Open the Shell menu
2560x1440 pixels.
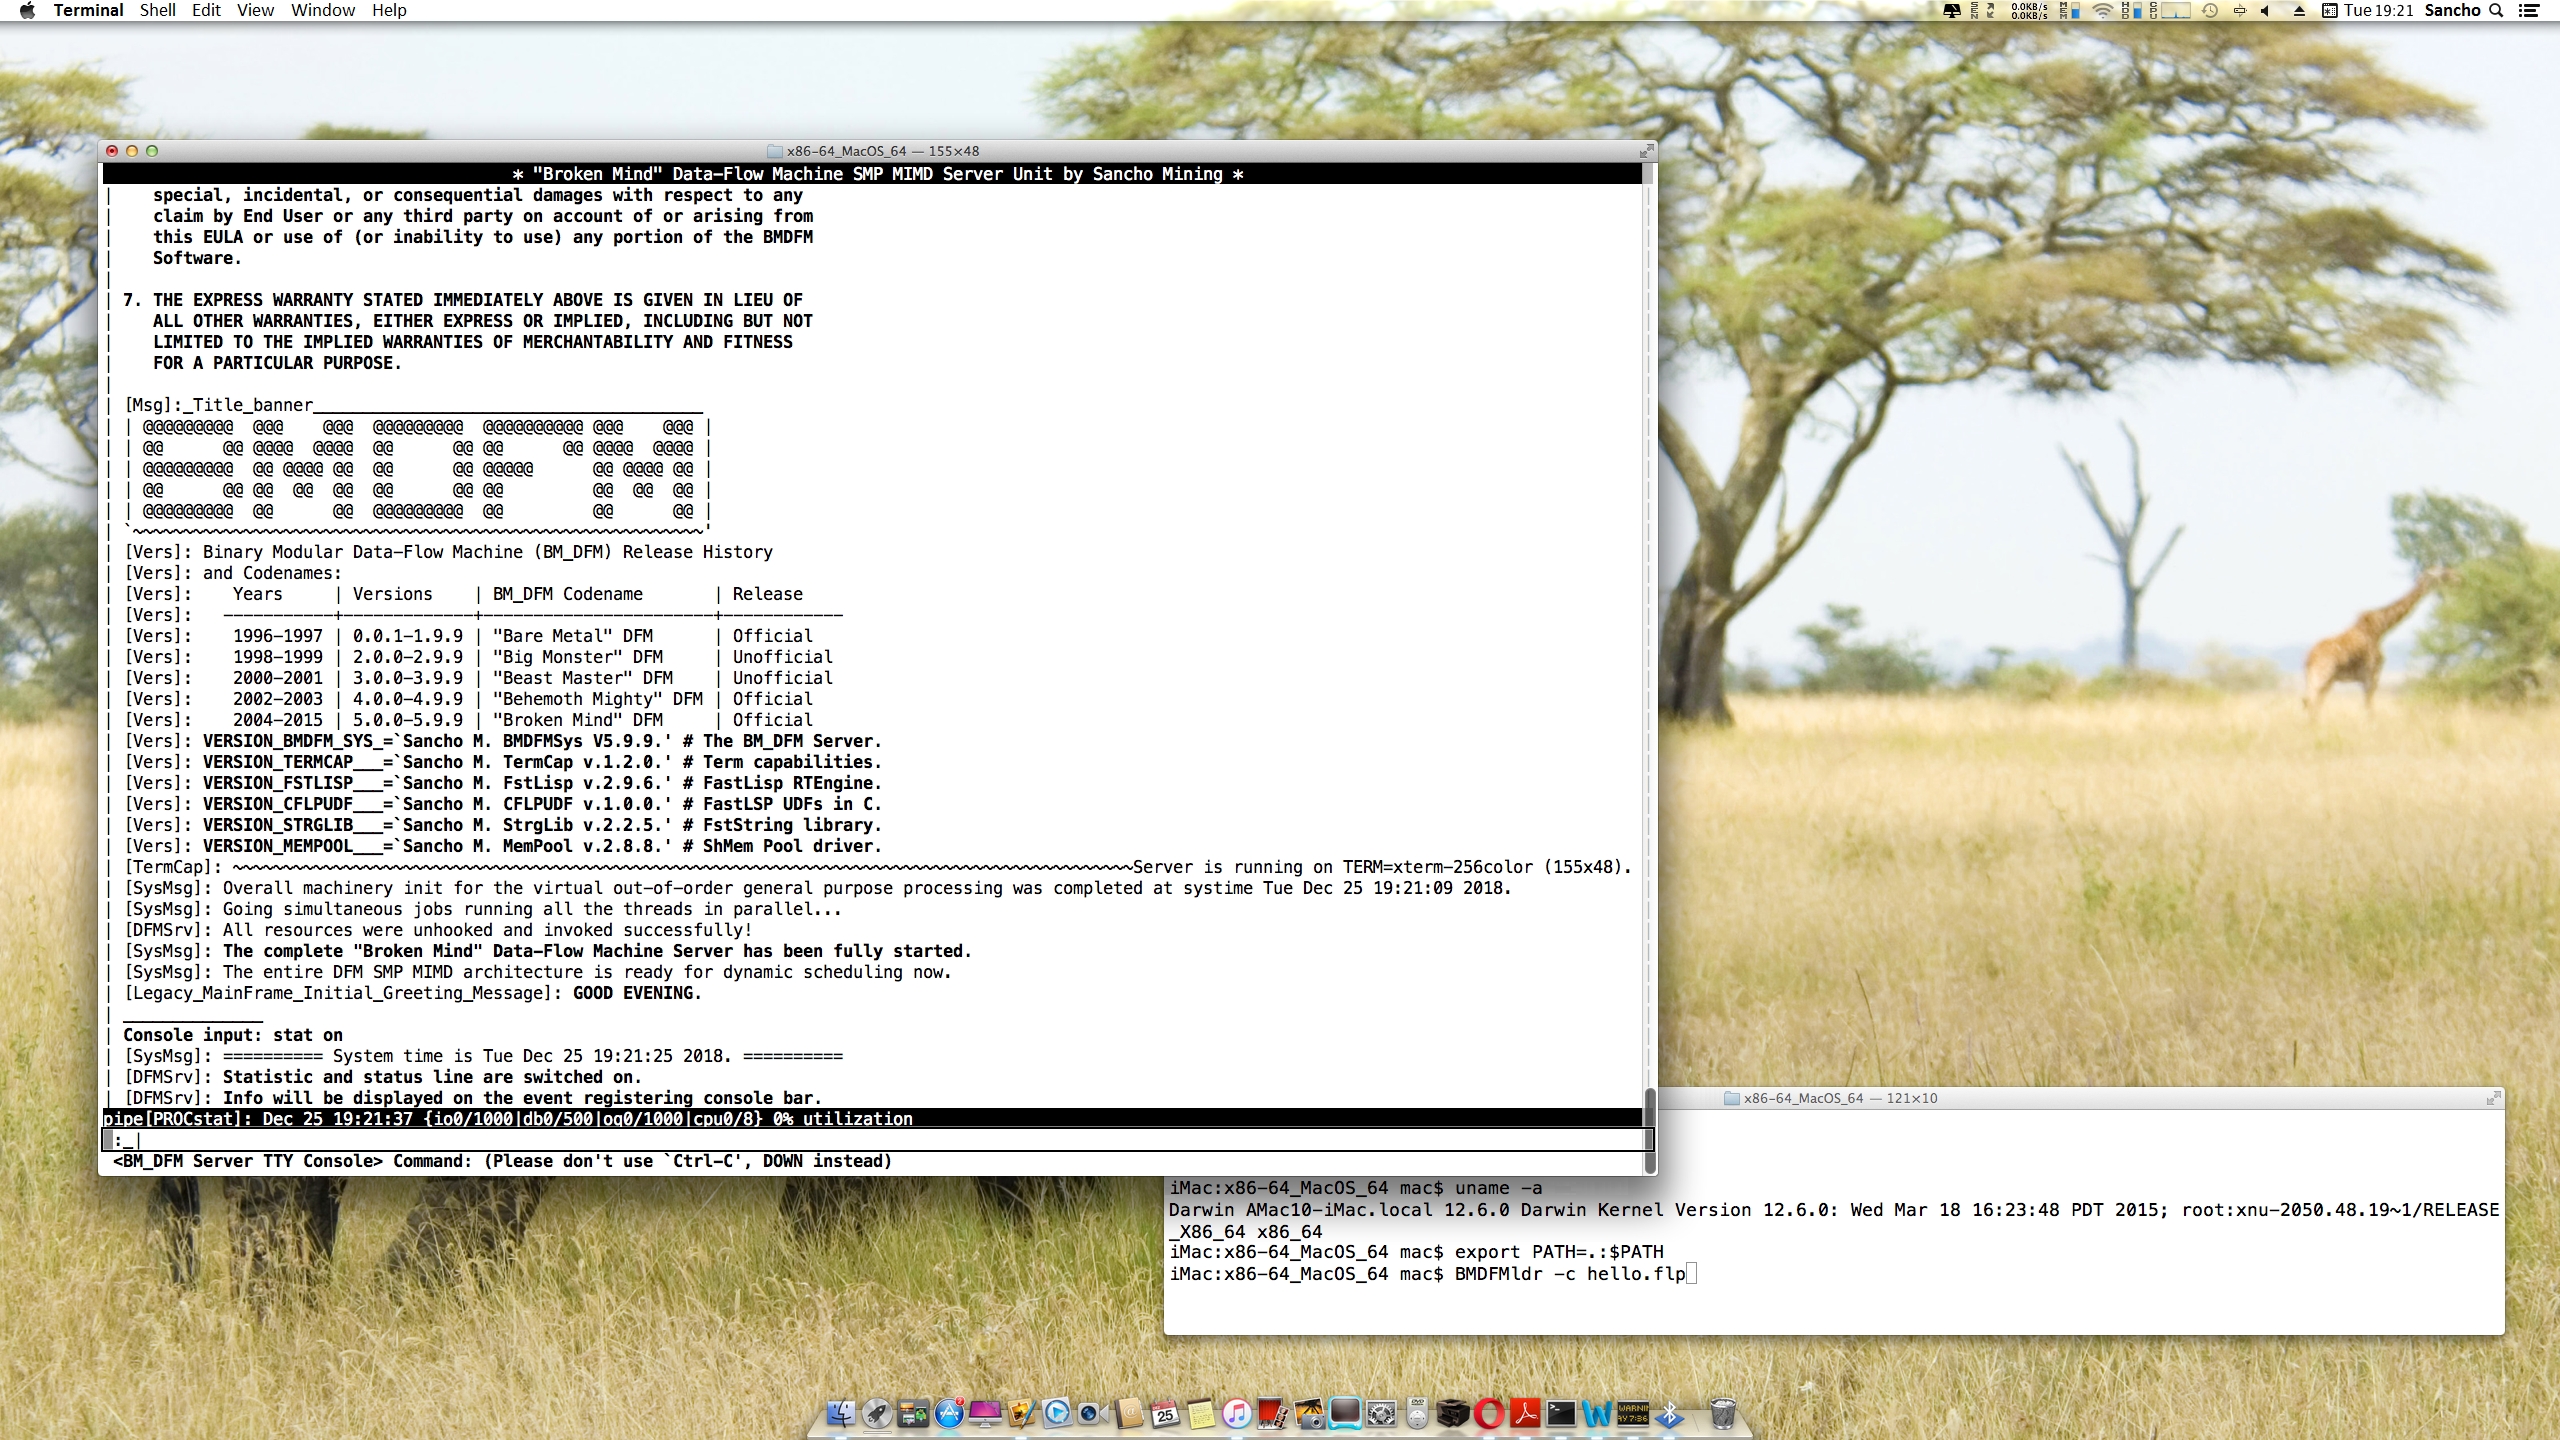[157, 10]
